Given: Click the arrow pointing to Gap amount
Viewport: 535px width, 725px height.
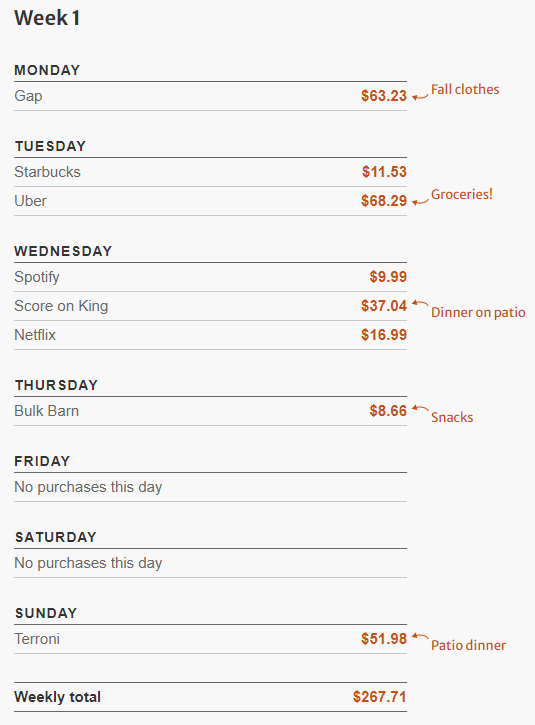Looking at the screenshot, I should pos(420,96).
